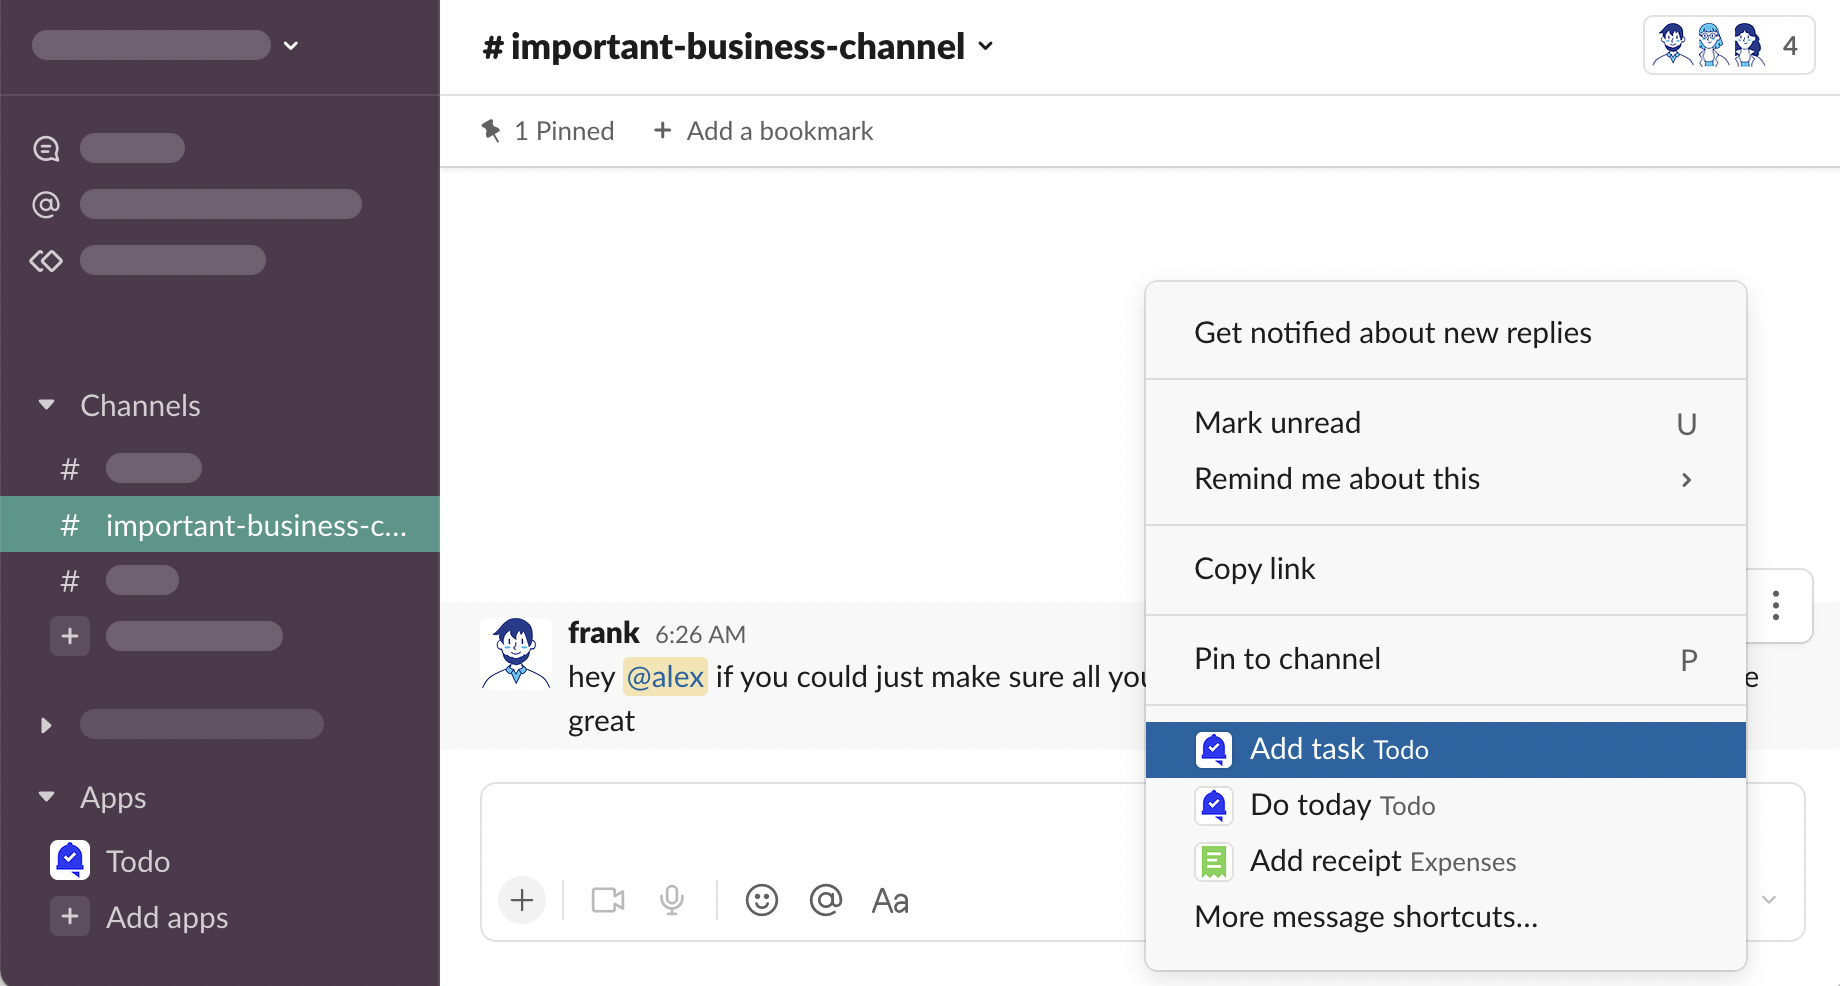Click Add apps in the sidebar

tap(166, 917)
